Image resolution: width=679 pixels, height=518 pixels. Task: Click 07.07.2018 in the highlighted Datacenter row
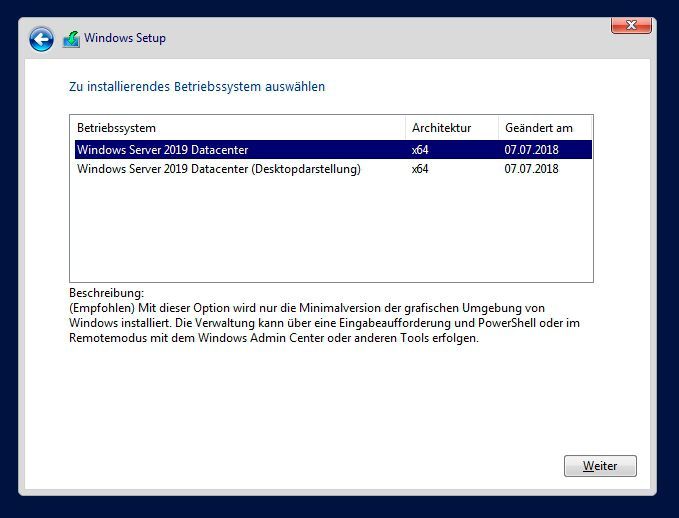click(x=531, y=150)
